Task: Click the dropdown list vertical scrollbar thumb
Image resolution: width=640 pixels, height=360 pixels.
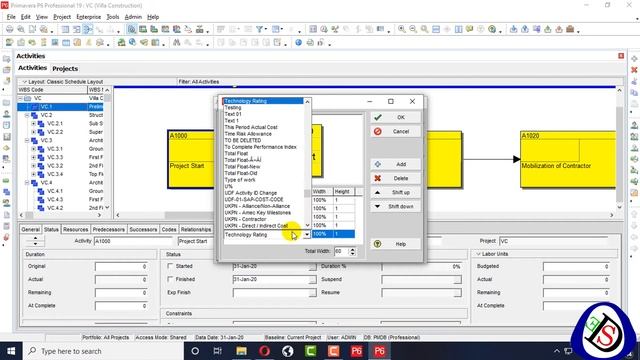Action: point(307,193)
